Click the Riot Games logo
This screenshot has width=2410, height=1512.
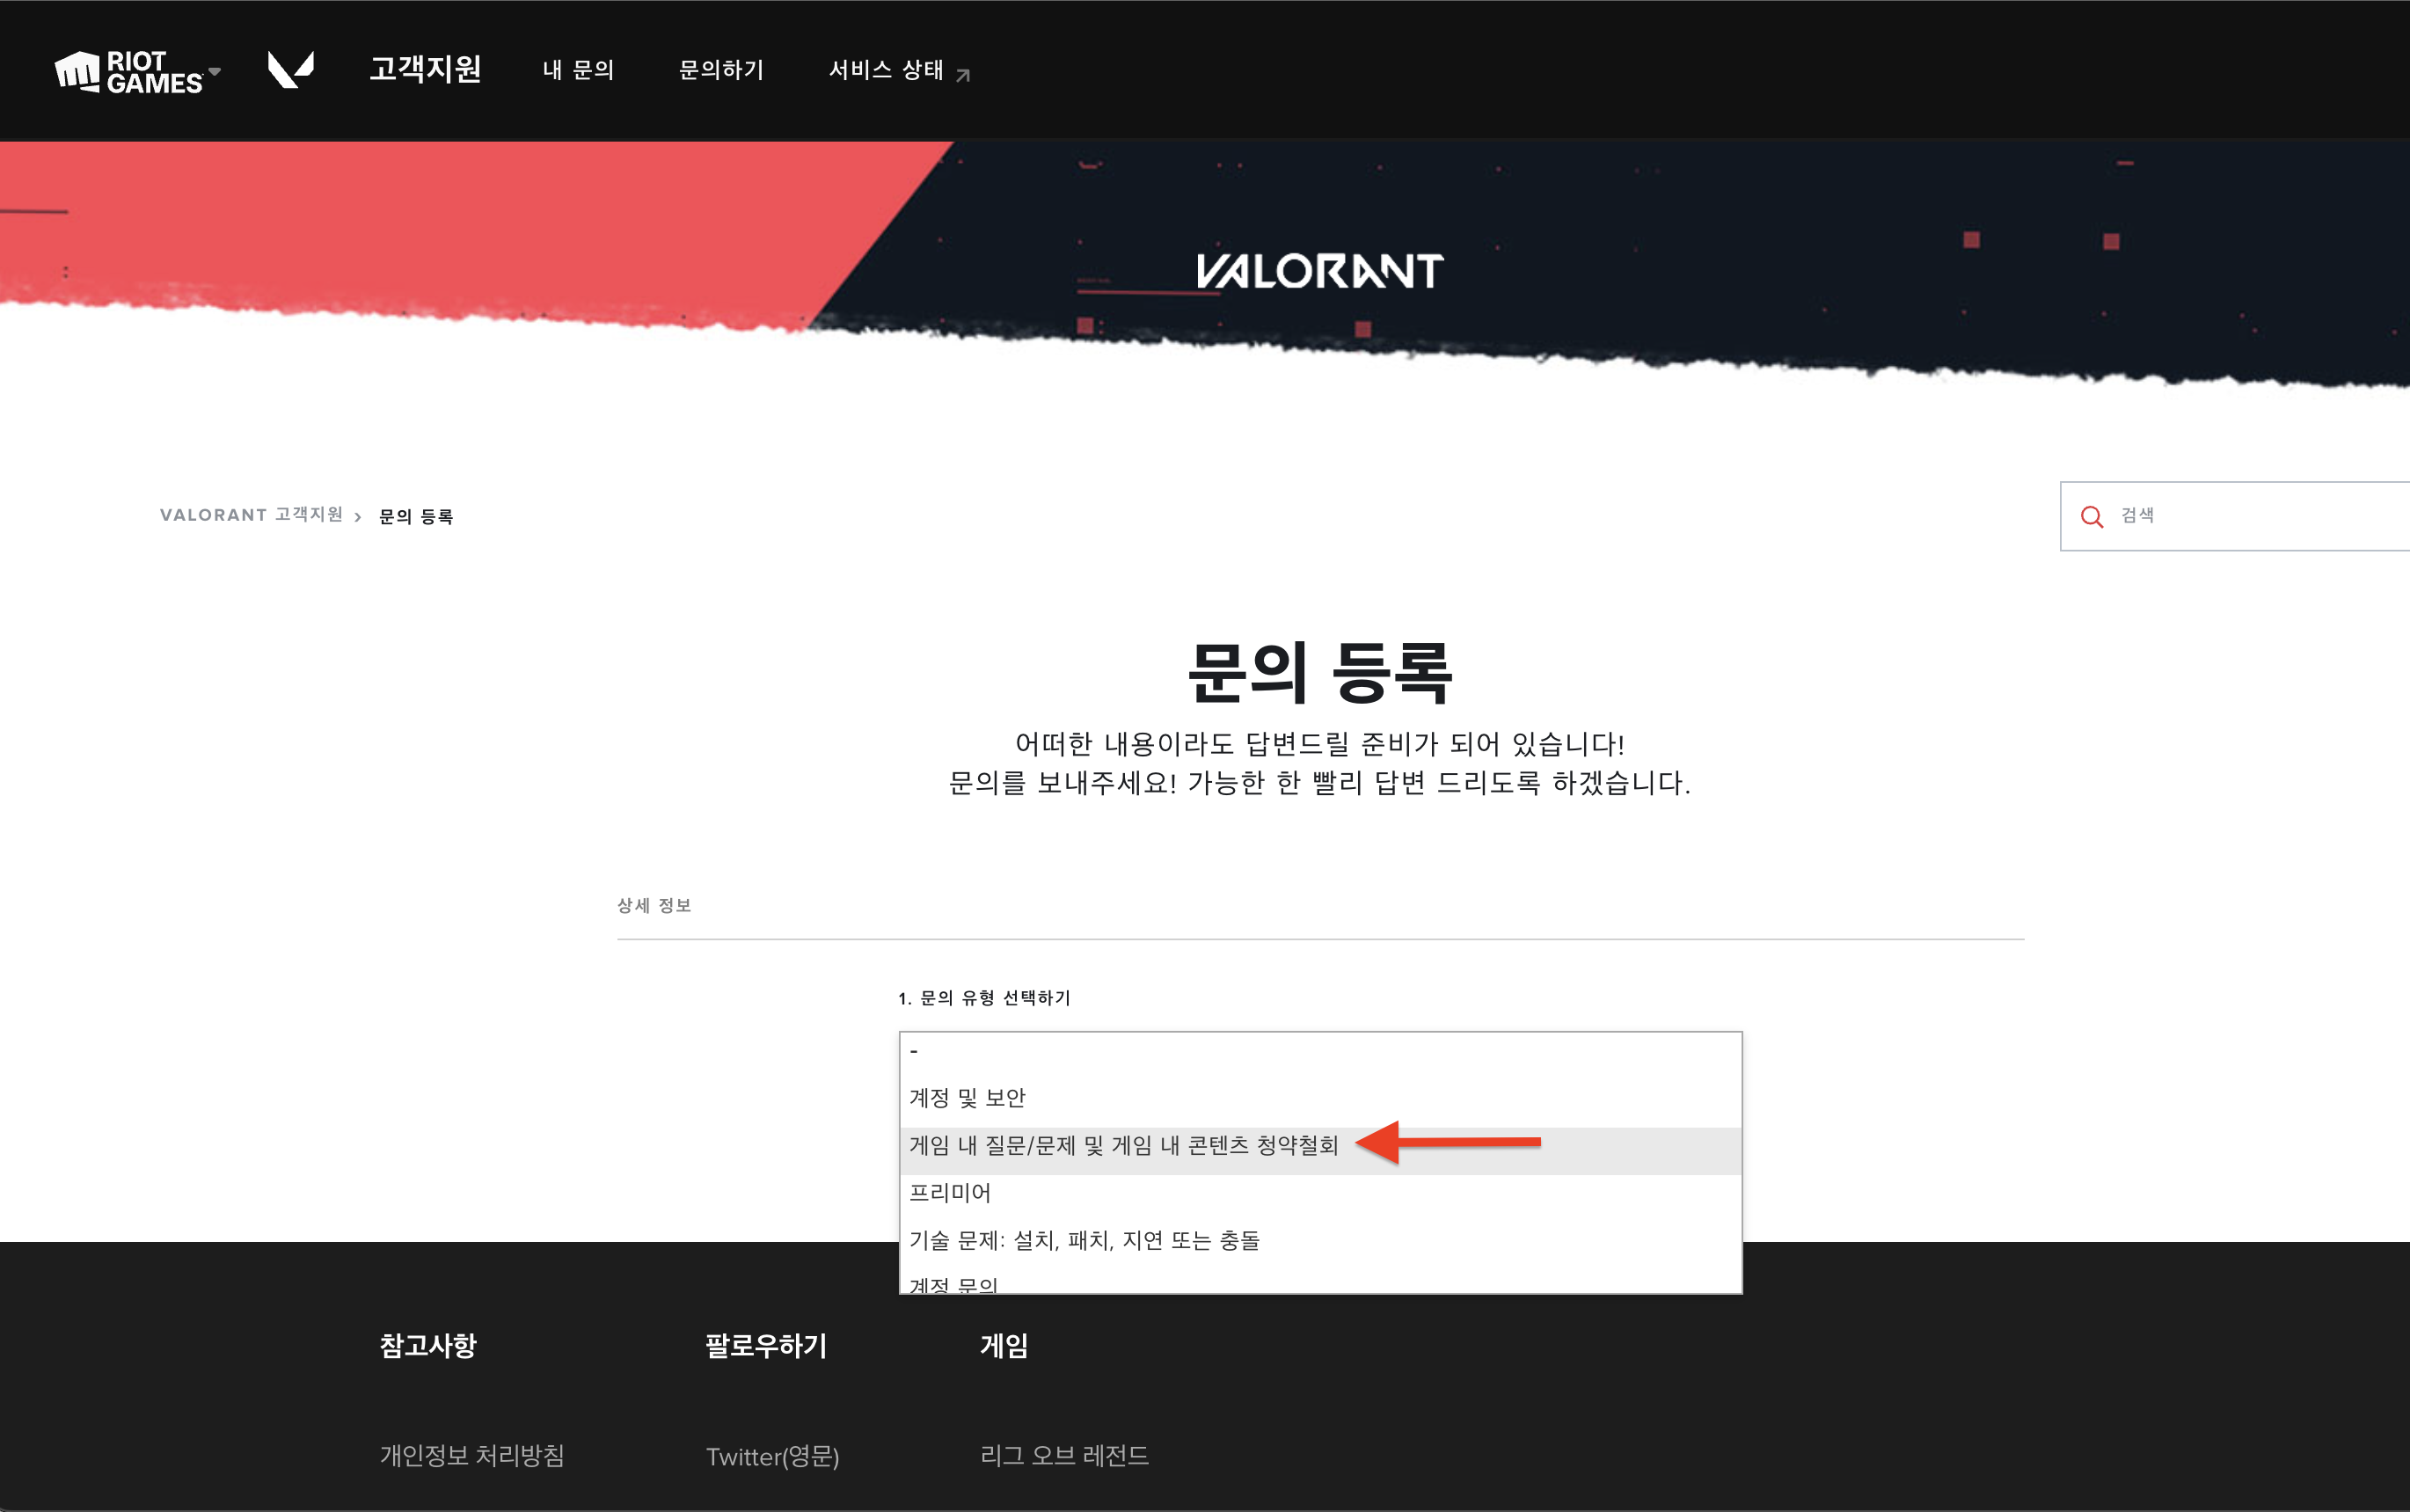128,71
